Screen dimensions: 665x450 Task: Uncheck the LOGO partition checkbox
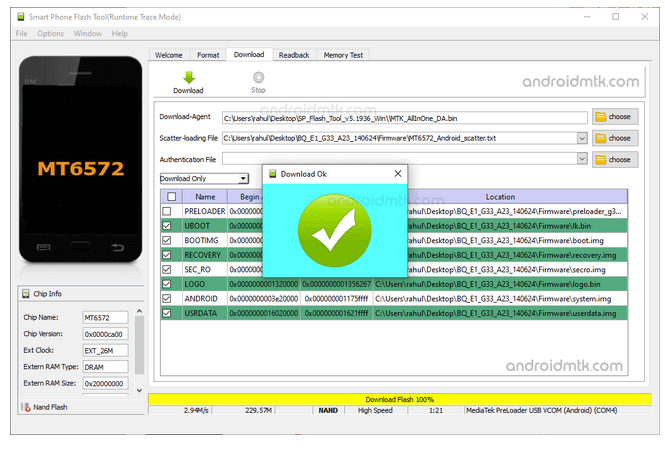coord(167,284)
